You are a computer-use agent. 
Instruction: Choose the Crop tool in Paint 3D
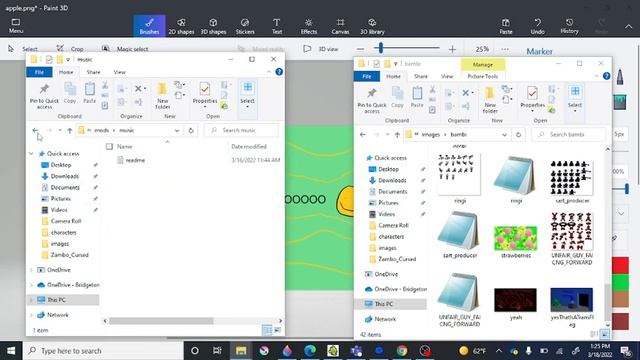tap(70, 49)
